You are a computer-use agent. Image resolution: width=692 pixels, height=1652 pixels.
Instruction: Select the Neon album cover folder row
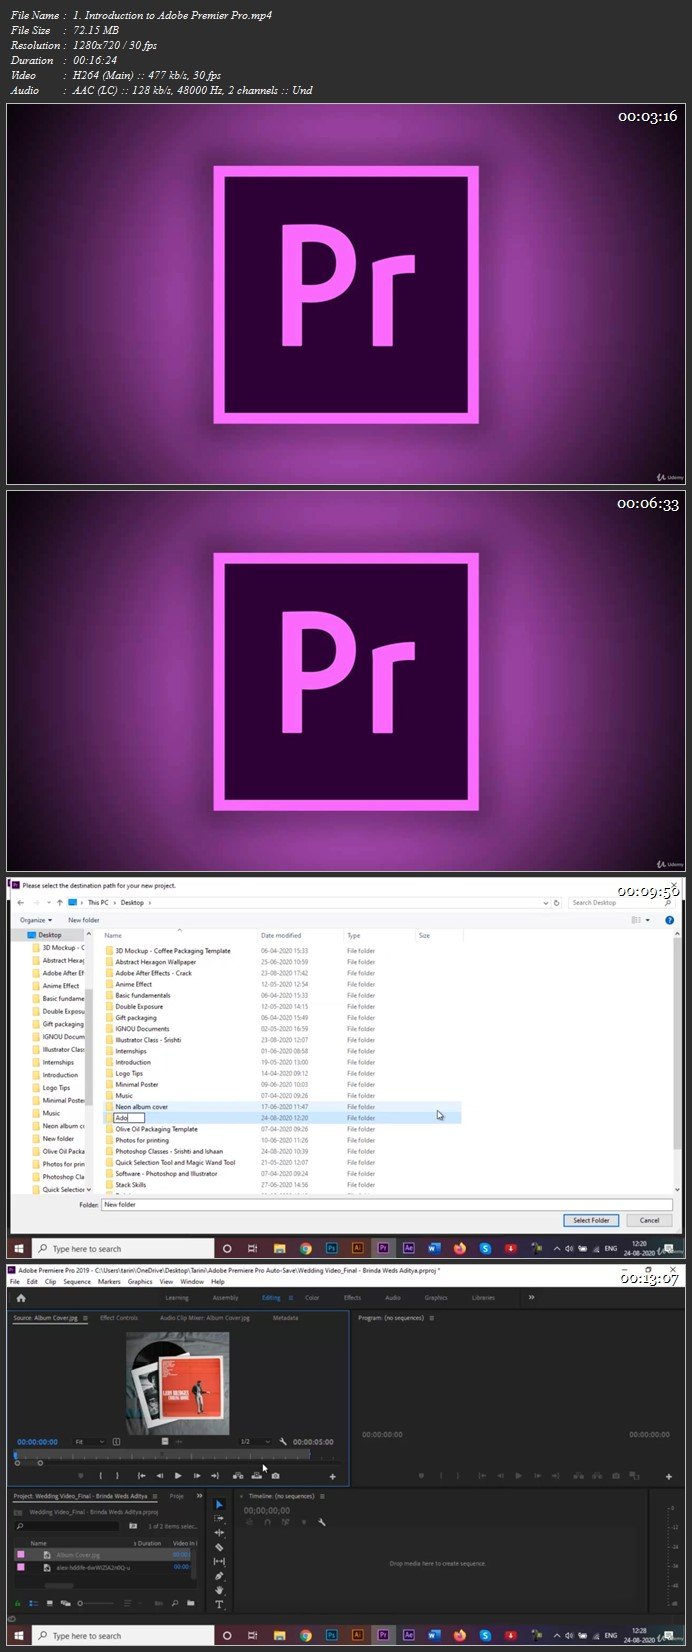pos(283,1107)
